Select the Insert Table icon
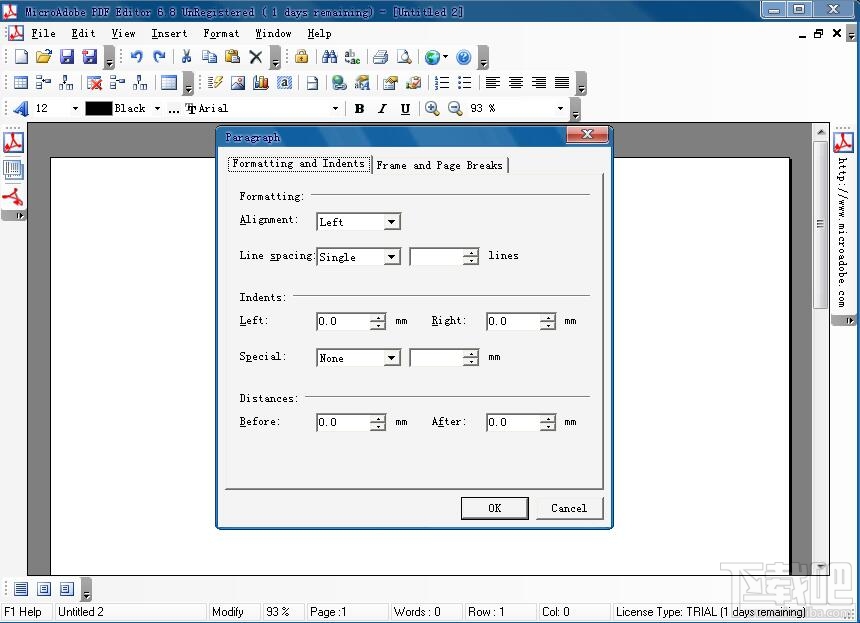860x623 pixels. pos(20,81)
